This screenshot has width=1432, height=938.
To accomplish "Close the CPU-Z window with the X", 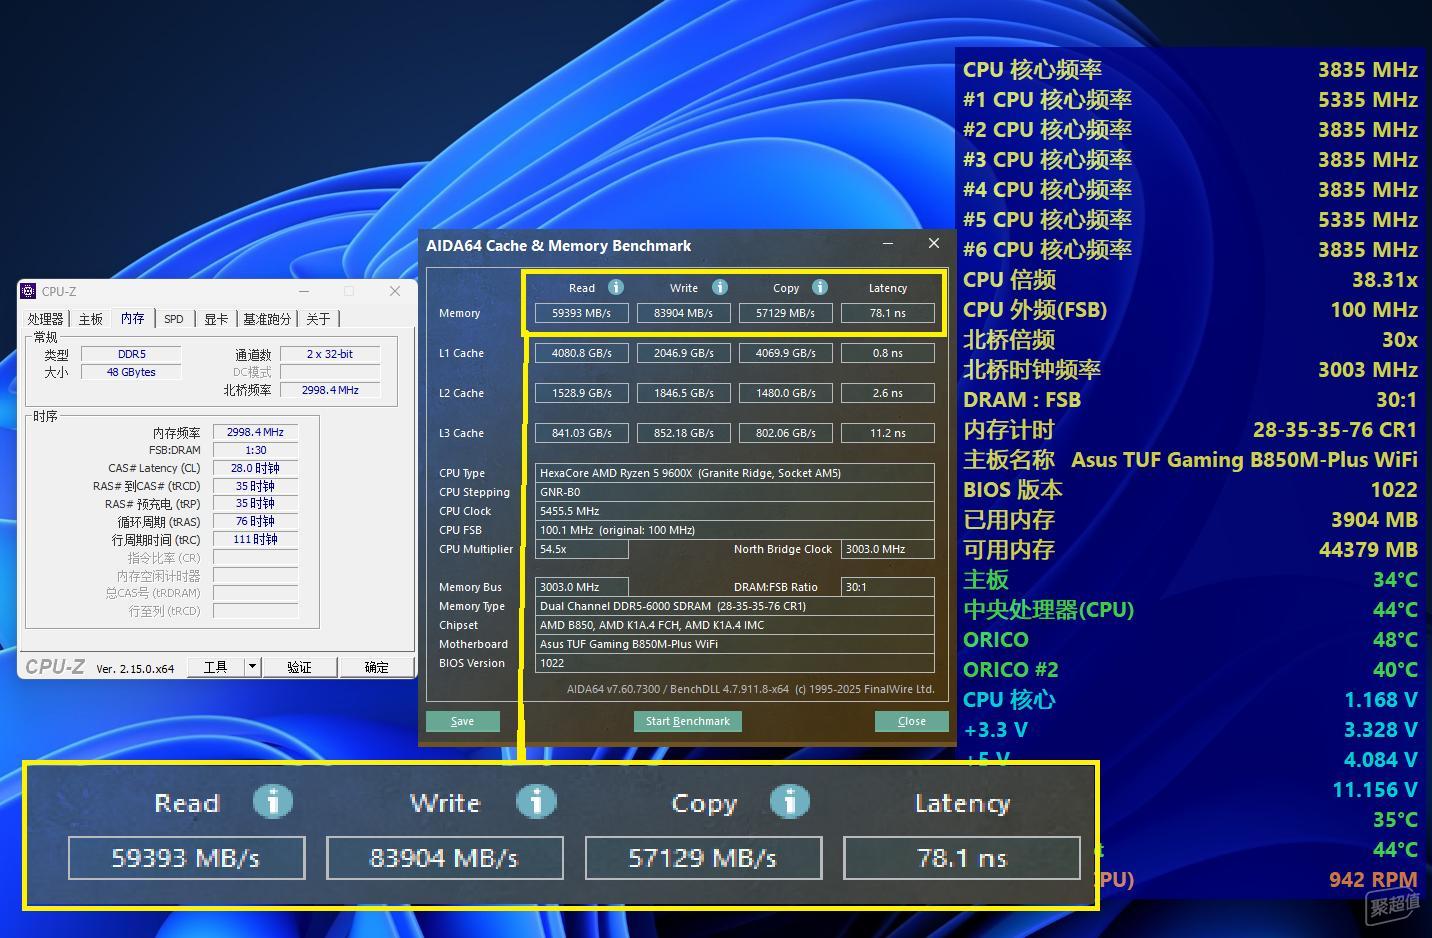I will click(395, 291).
